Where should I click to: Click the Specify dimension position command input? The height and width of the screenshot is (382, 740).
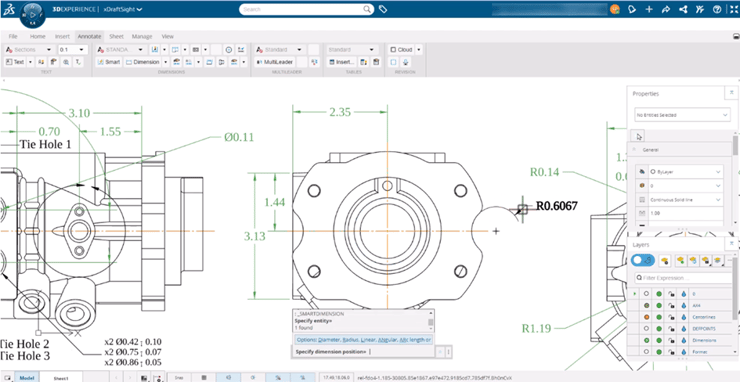(362, 352)
